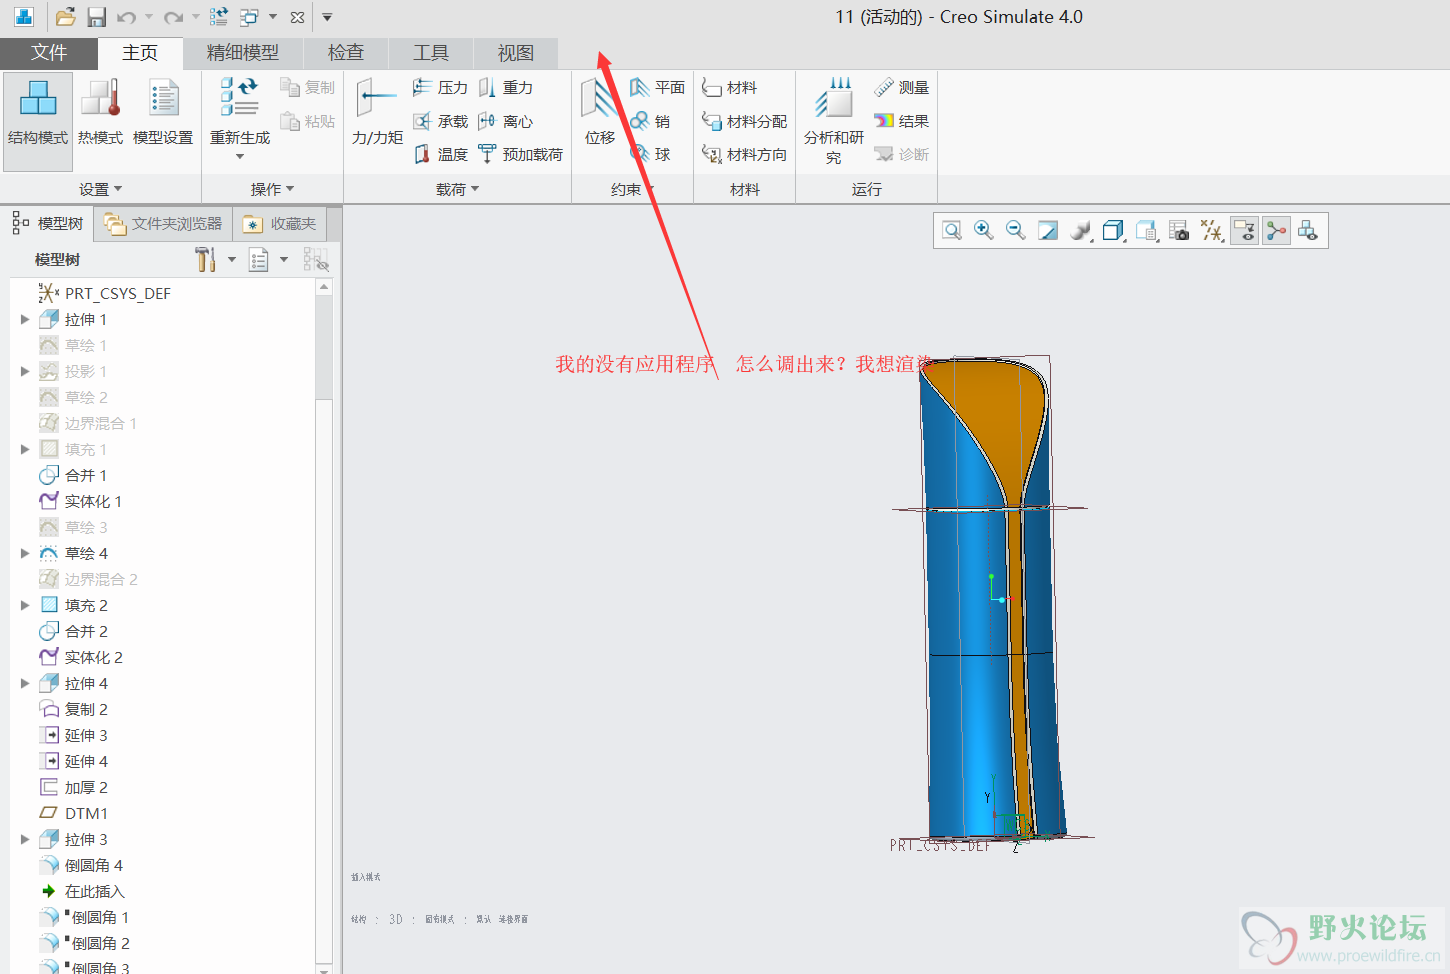This screenshot has height=974, width=1450.
Task: Add a 温度 temperature load
Action: pyautogui.click(x=440, y=154)
